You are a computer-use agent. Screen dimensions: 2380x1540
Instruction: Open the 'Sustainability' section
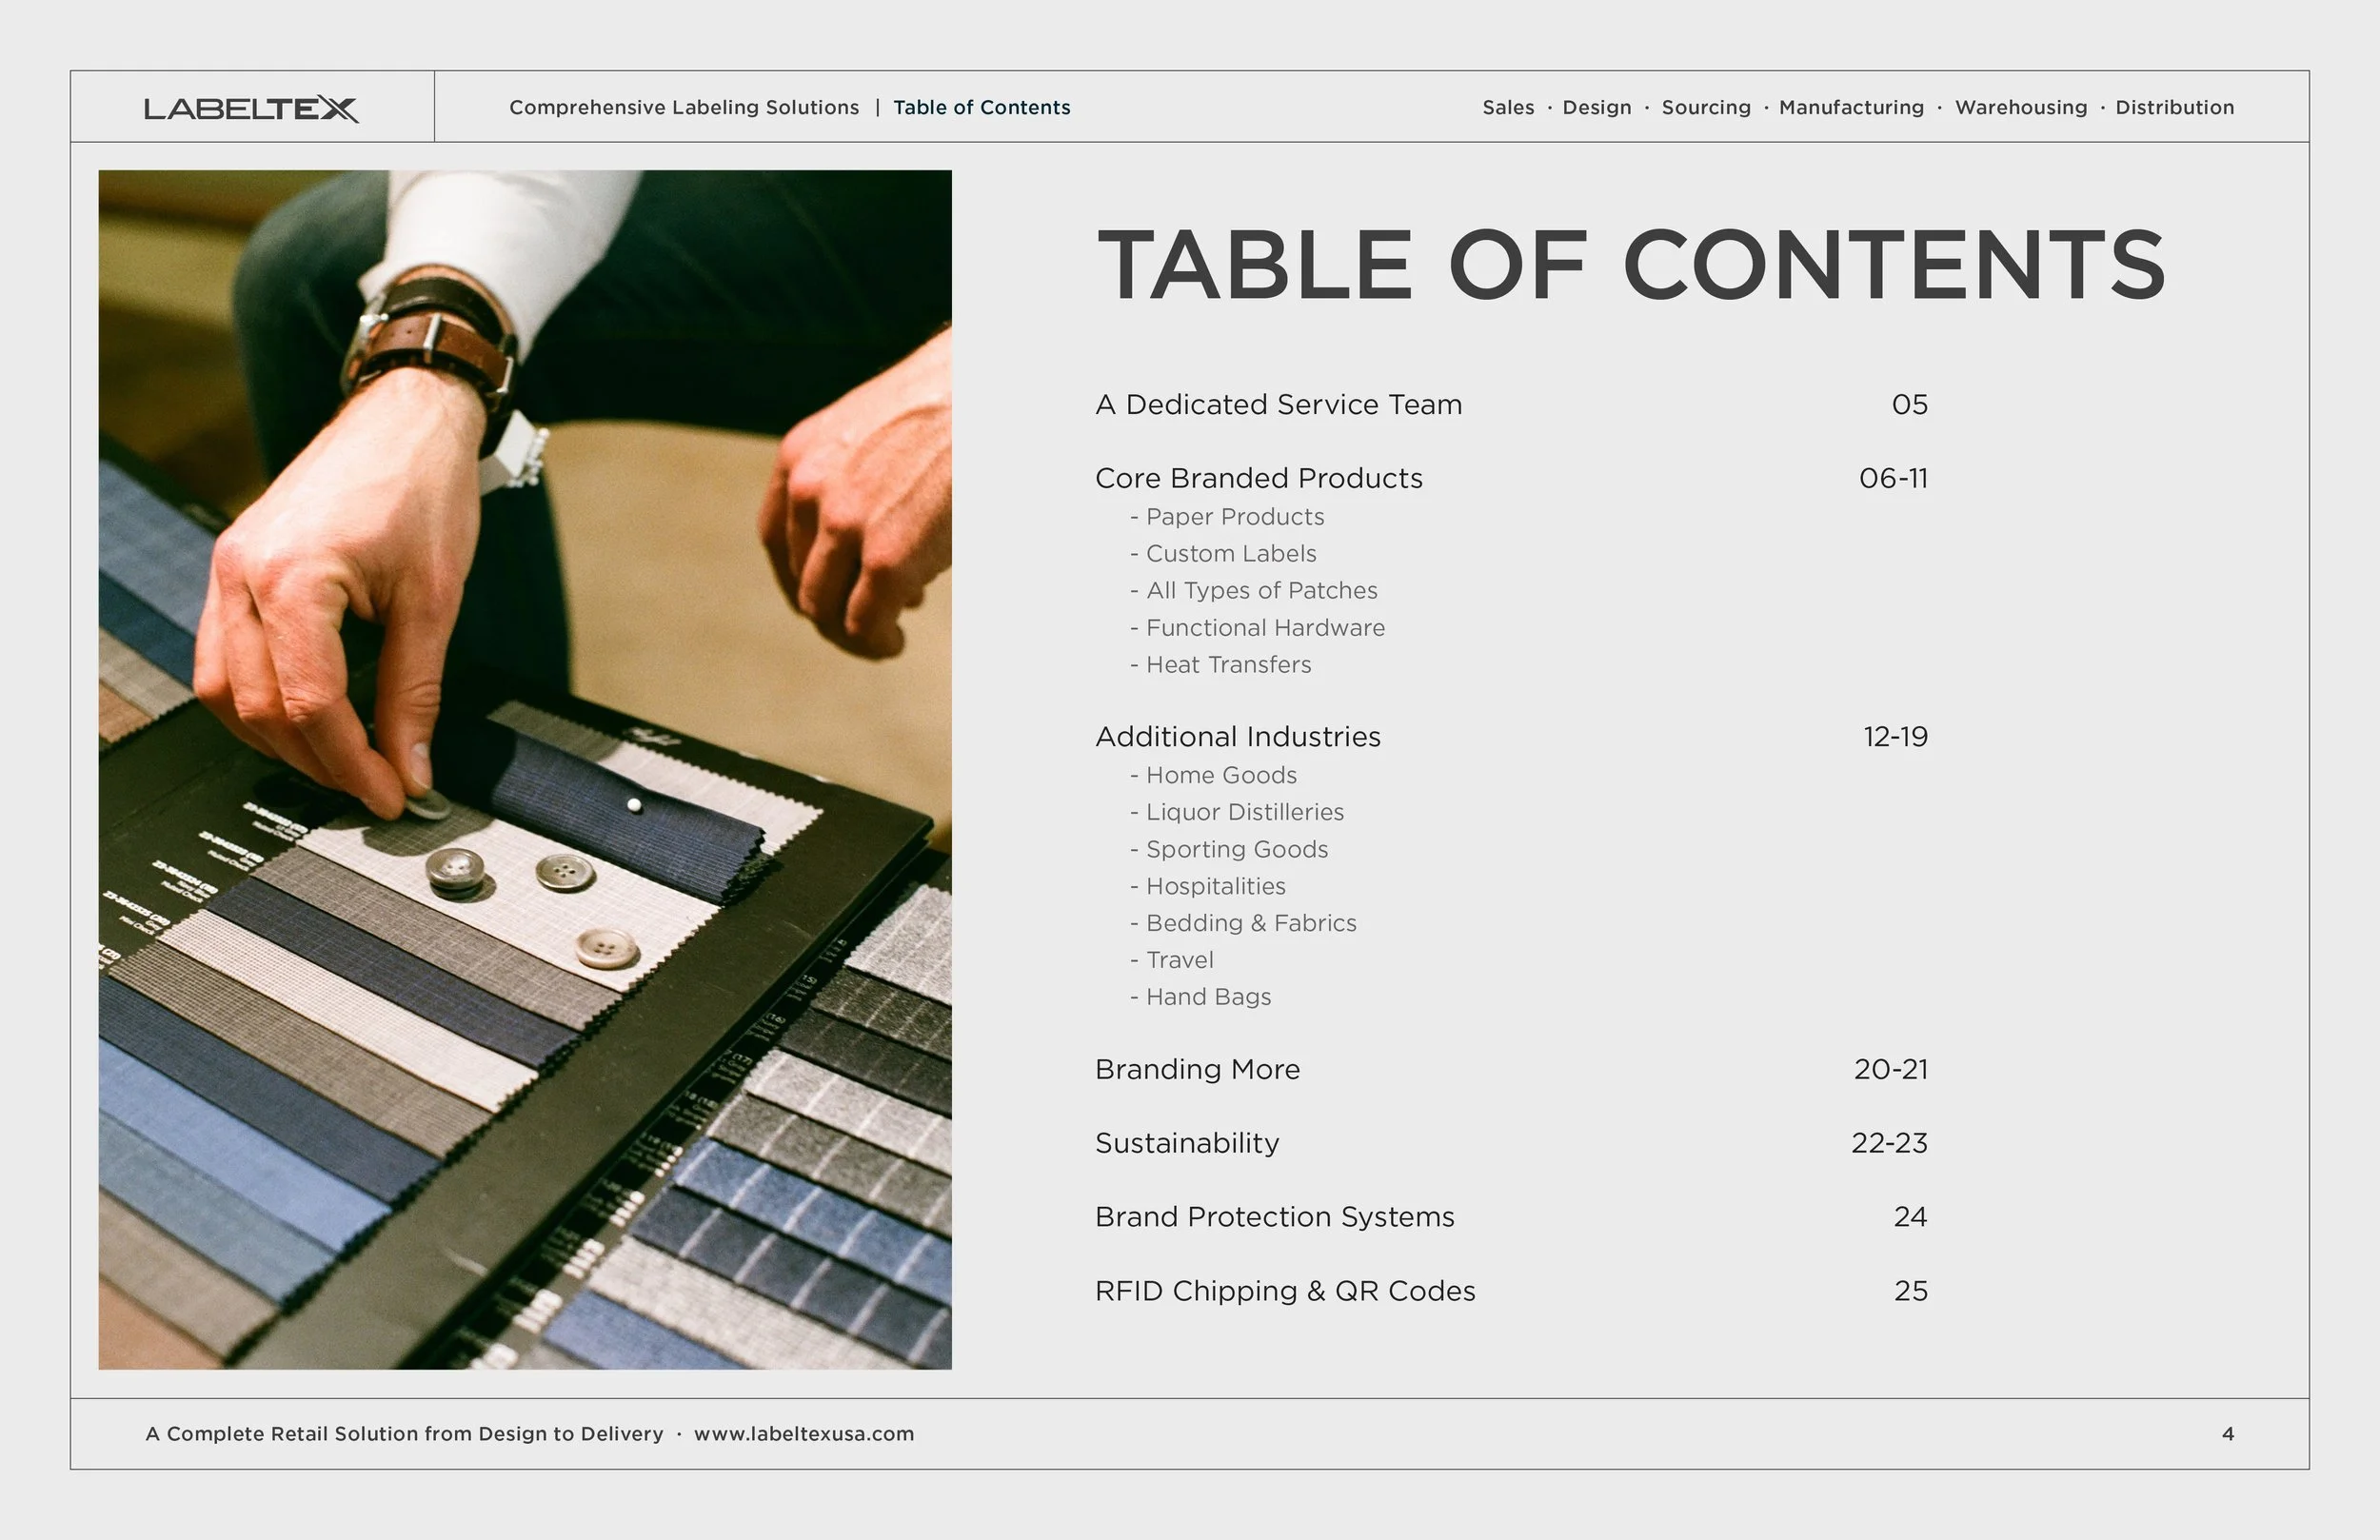(x=1187, y=1143)
